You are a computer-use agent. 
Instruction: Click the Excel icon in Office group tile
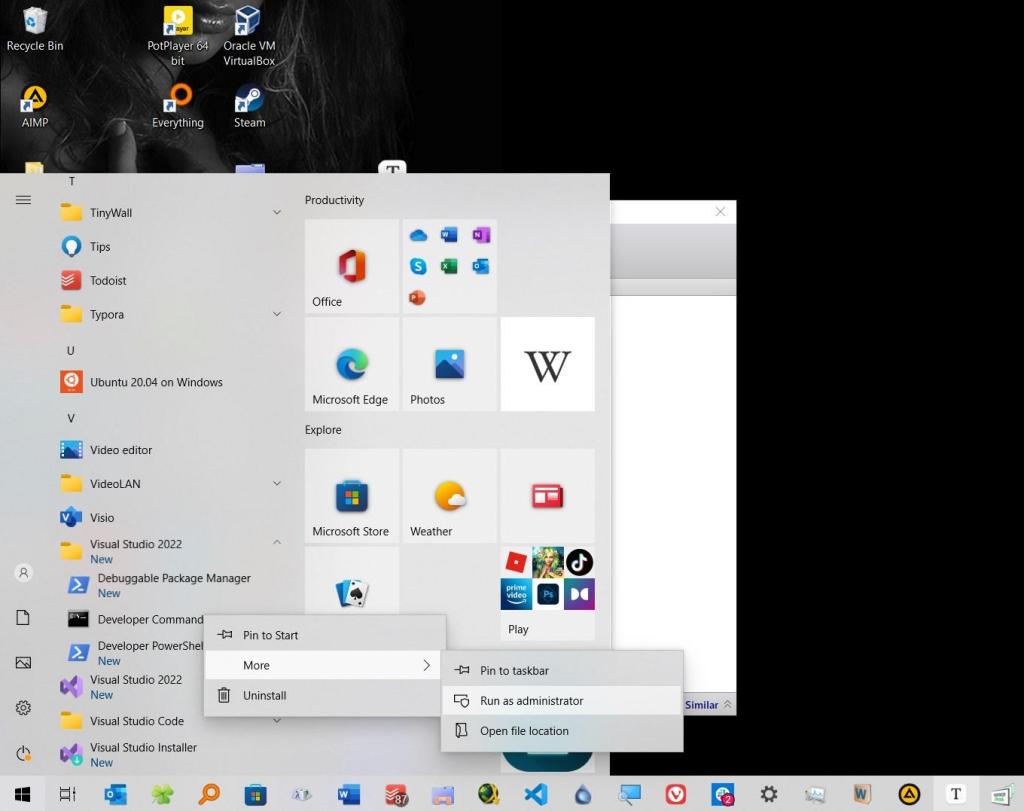(449, 266)
